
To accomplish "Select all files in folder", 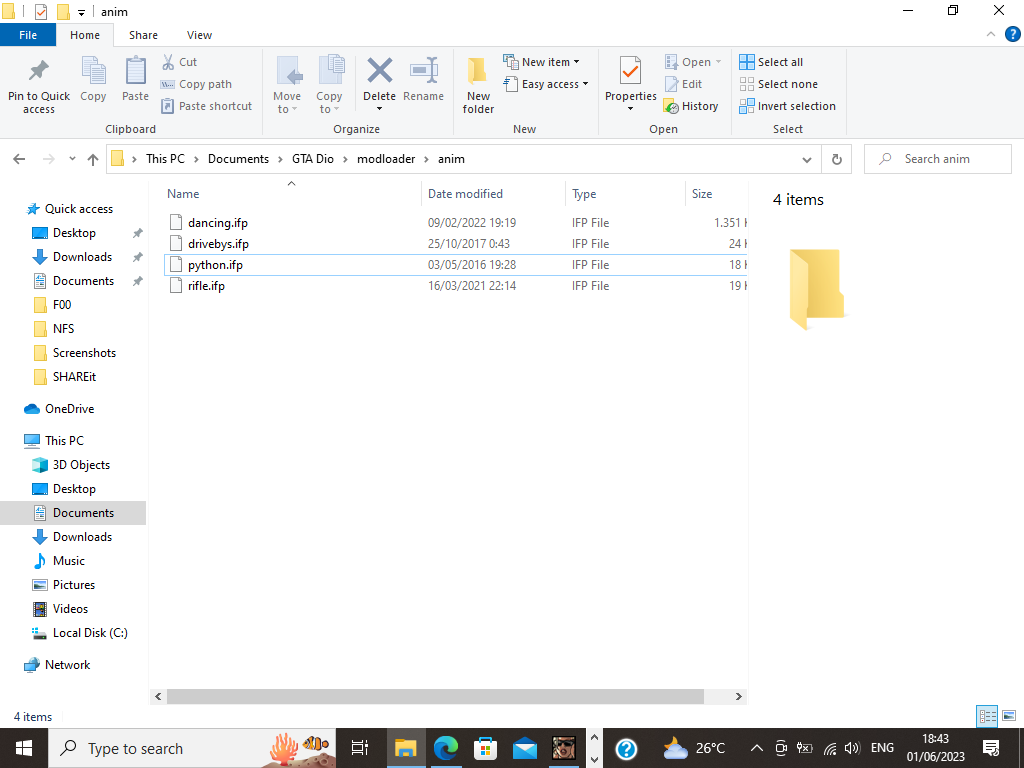I will [771, 62].
